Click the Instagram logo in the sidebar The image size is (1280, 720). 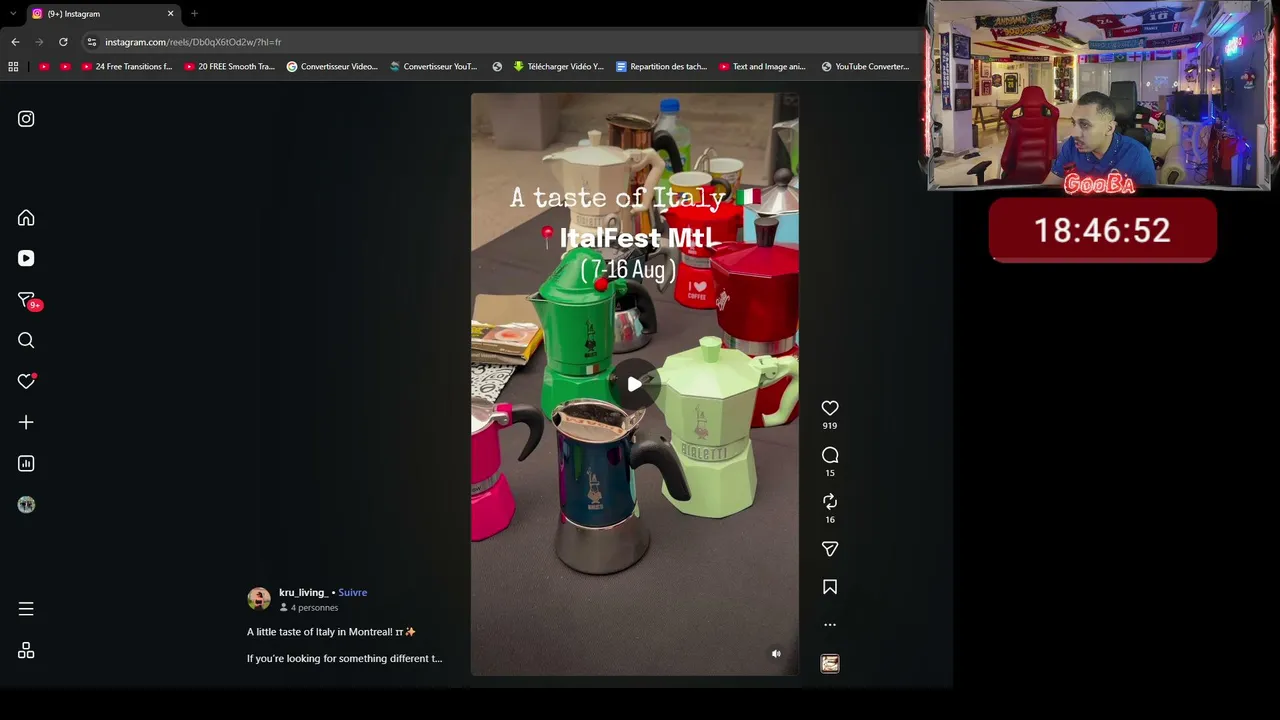click(x=26, y=119)
